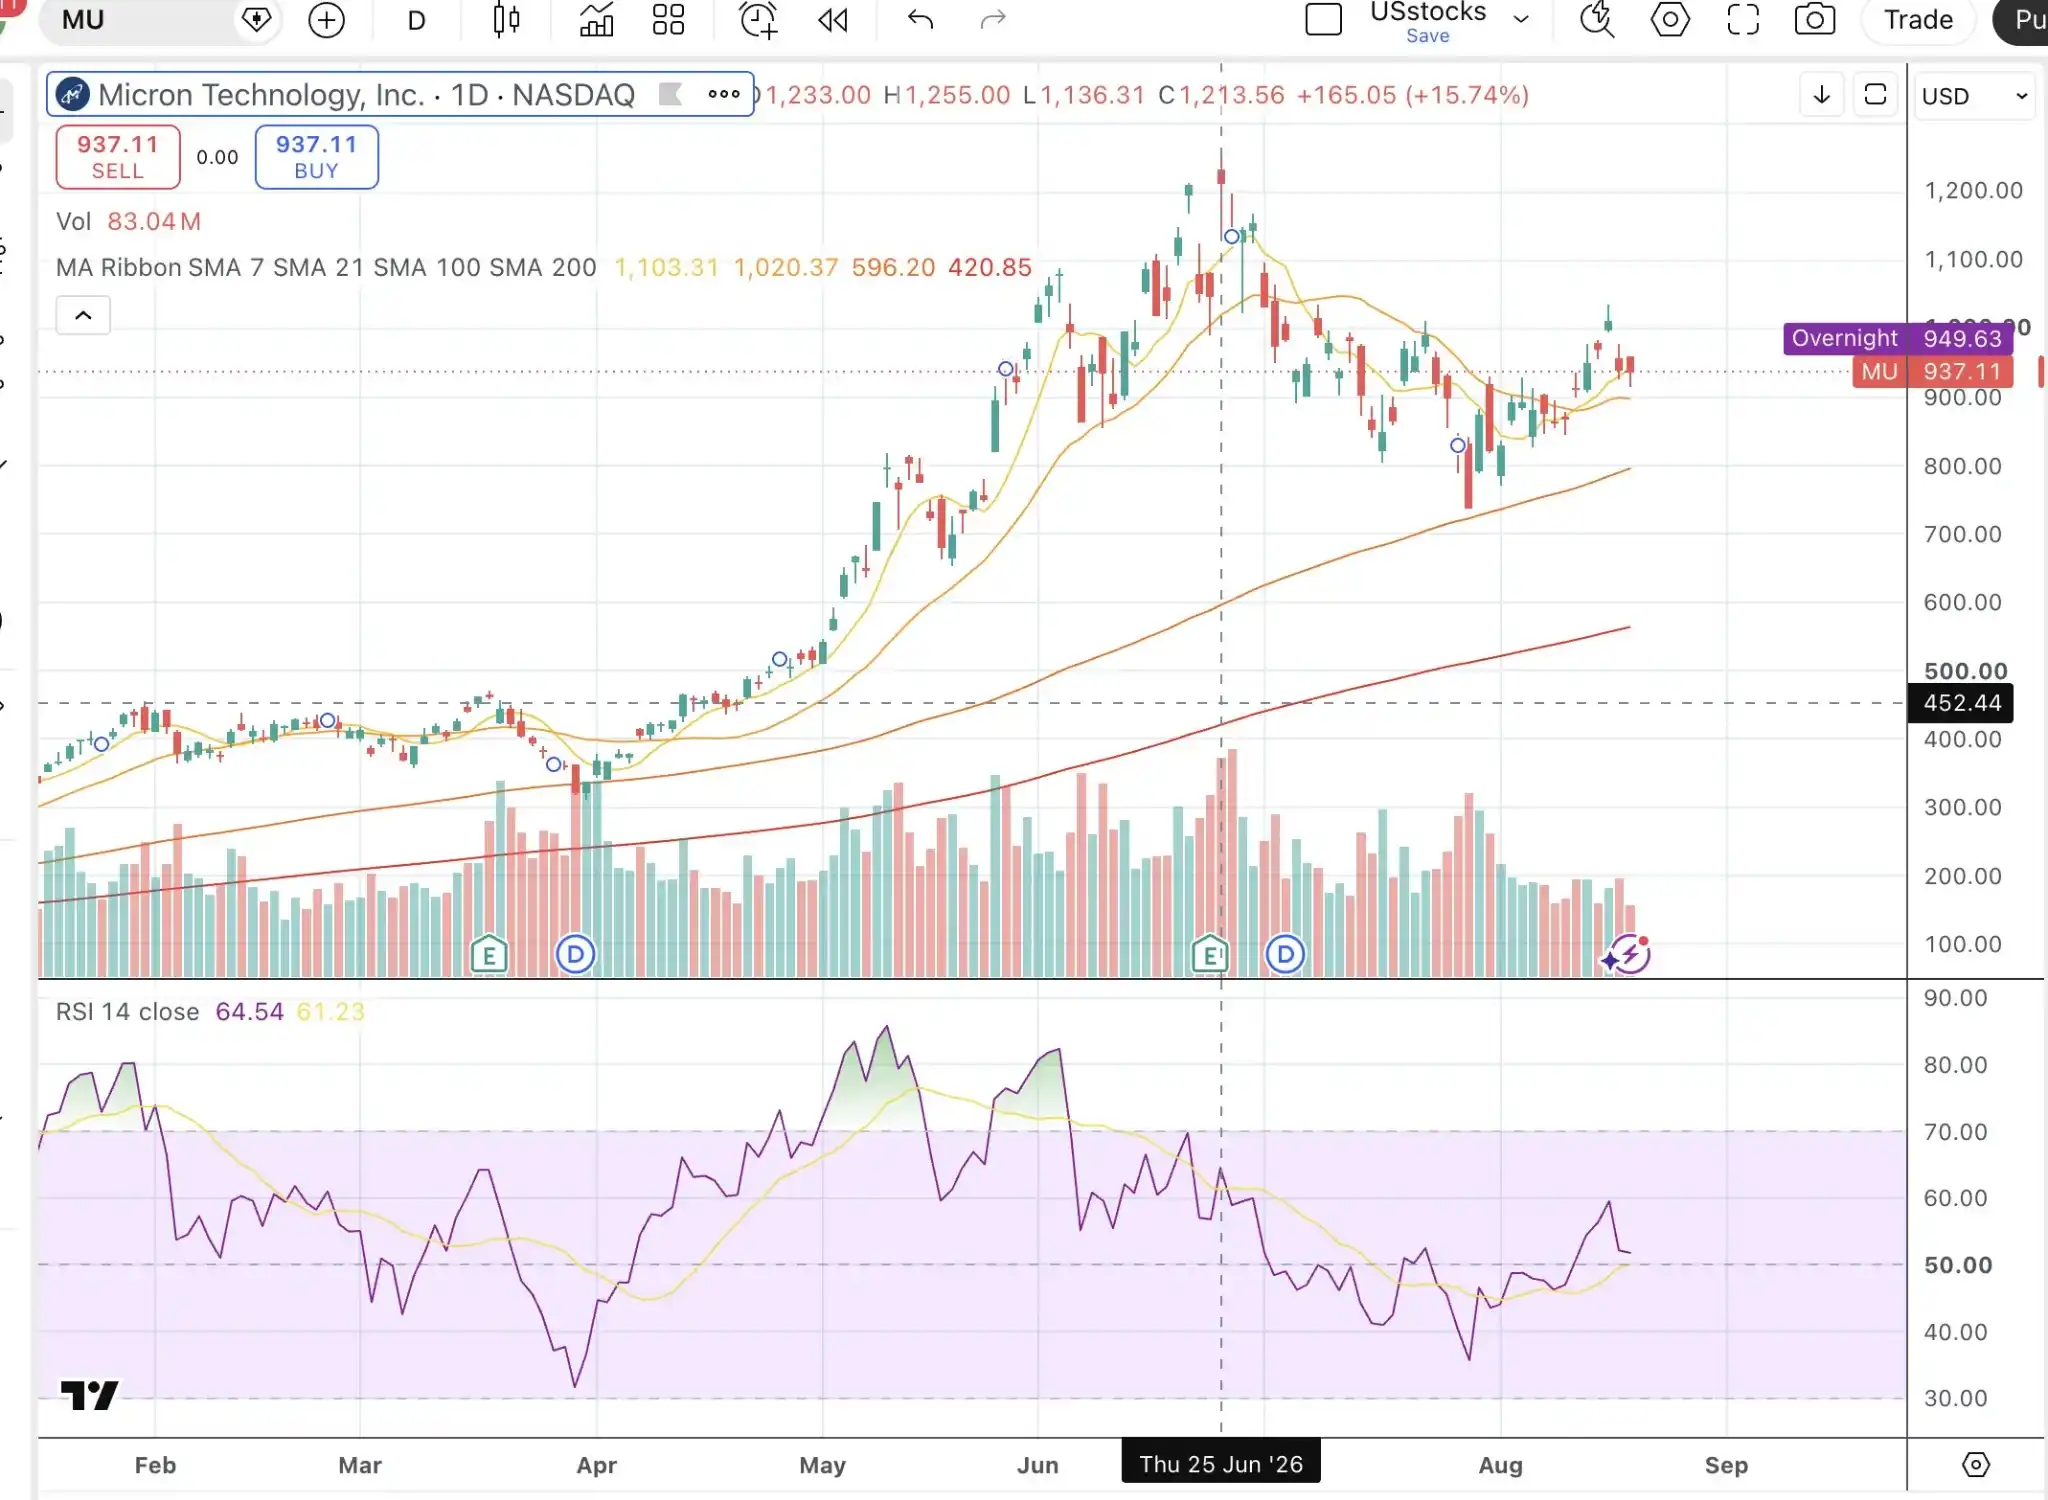Click the 30.00 RSI axis label
The height and width of the screenshot is (1500, 2048).
pyautogui.click(x=1956, y=1398)
